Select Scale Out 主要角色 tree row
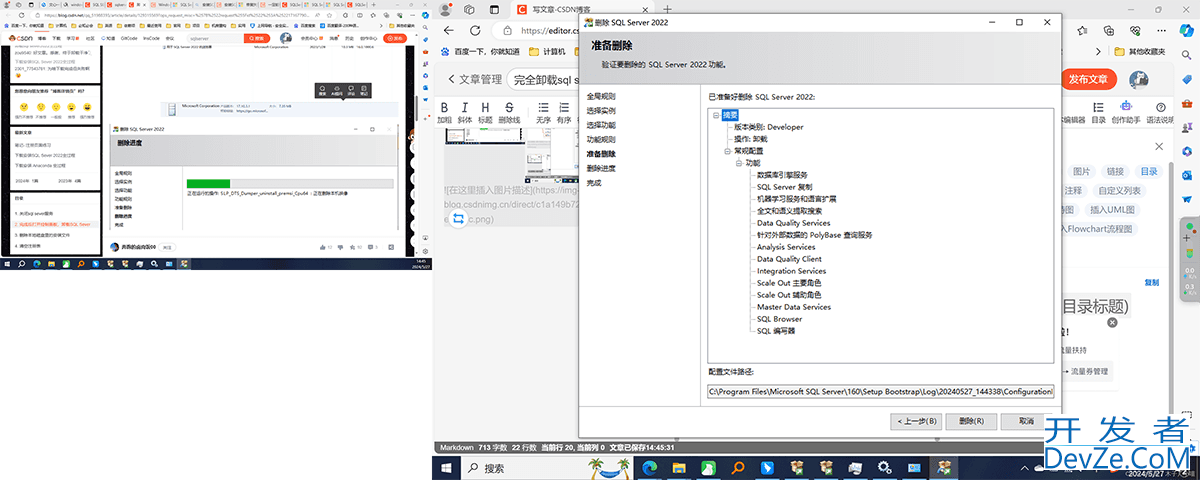1200x480 pixels. [x=789, y=283]
